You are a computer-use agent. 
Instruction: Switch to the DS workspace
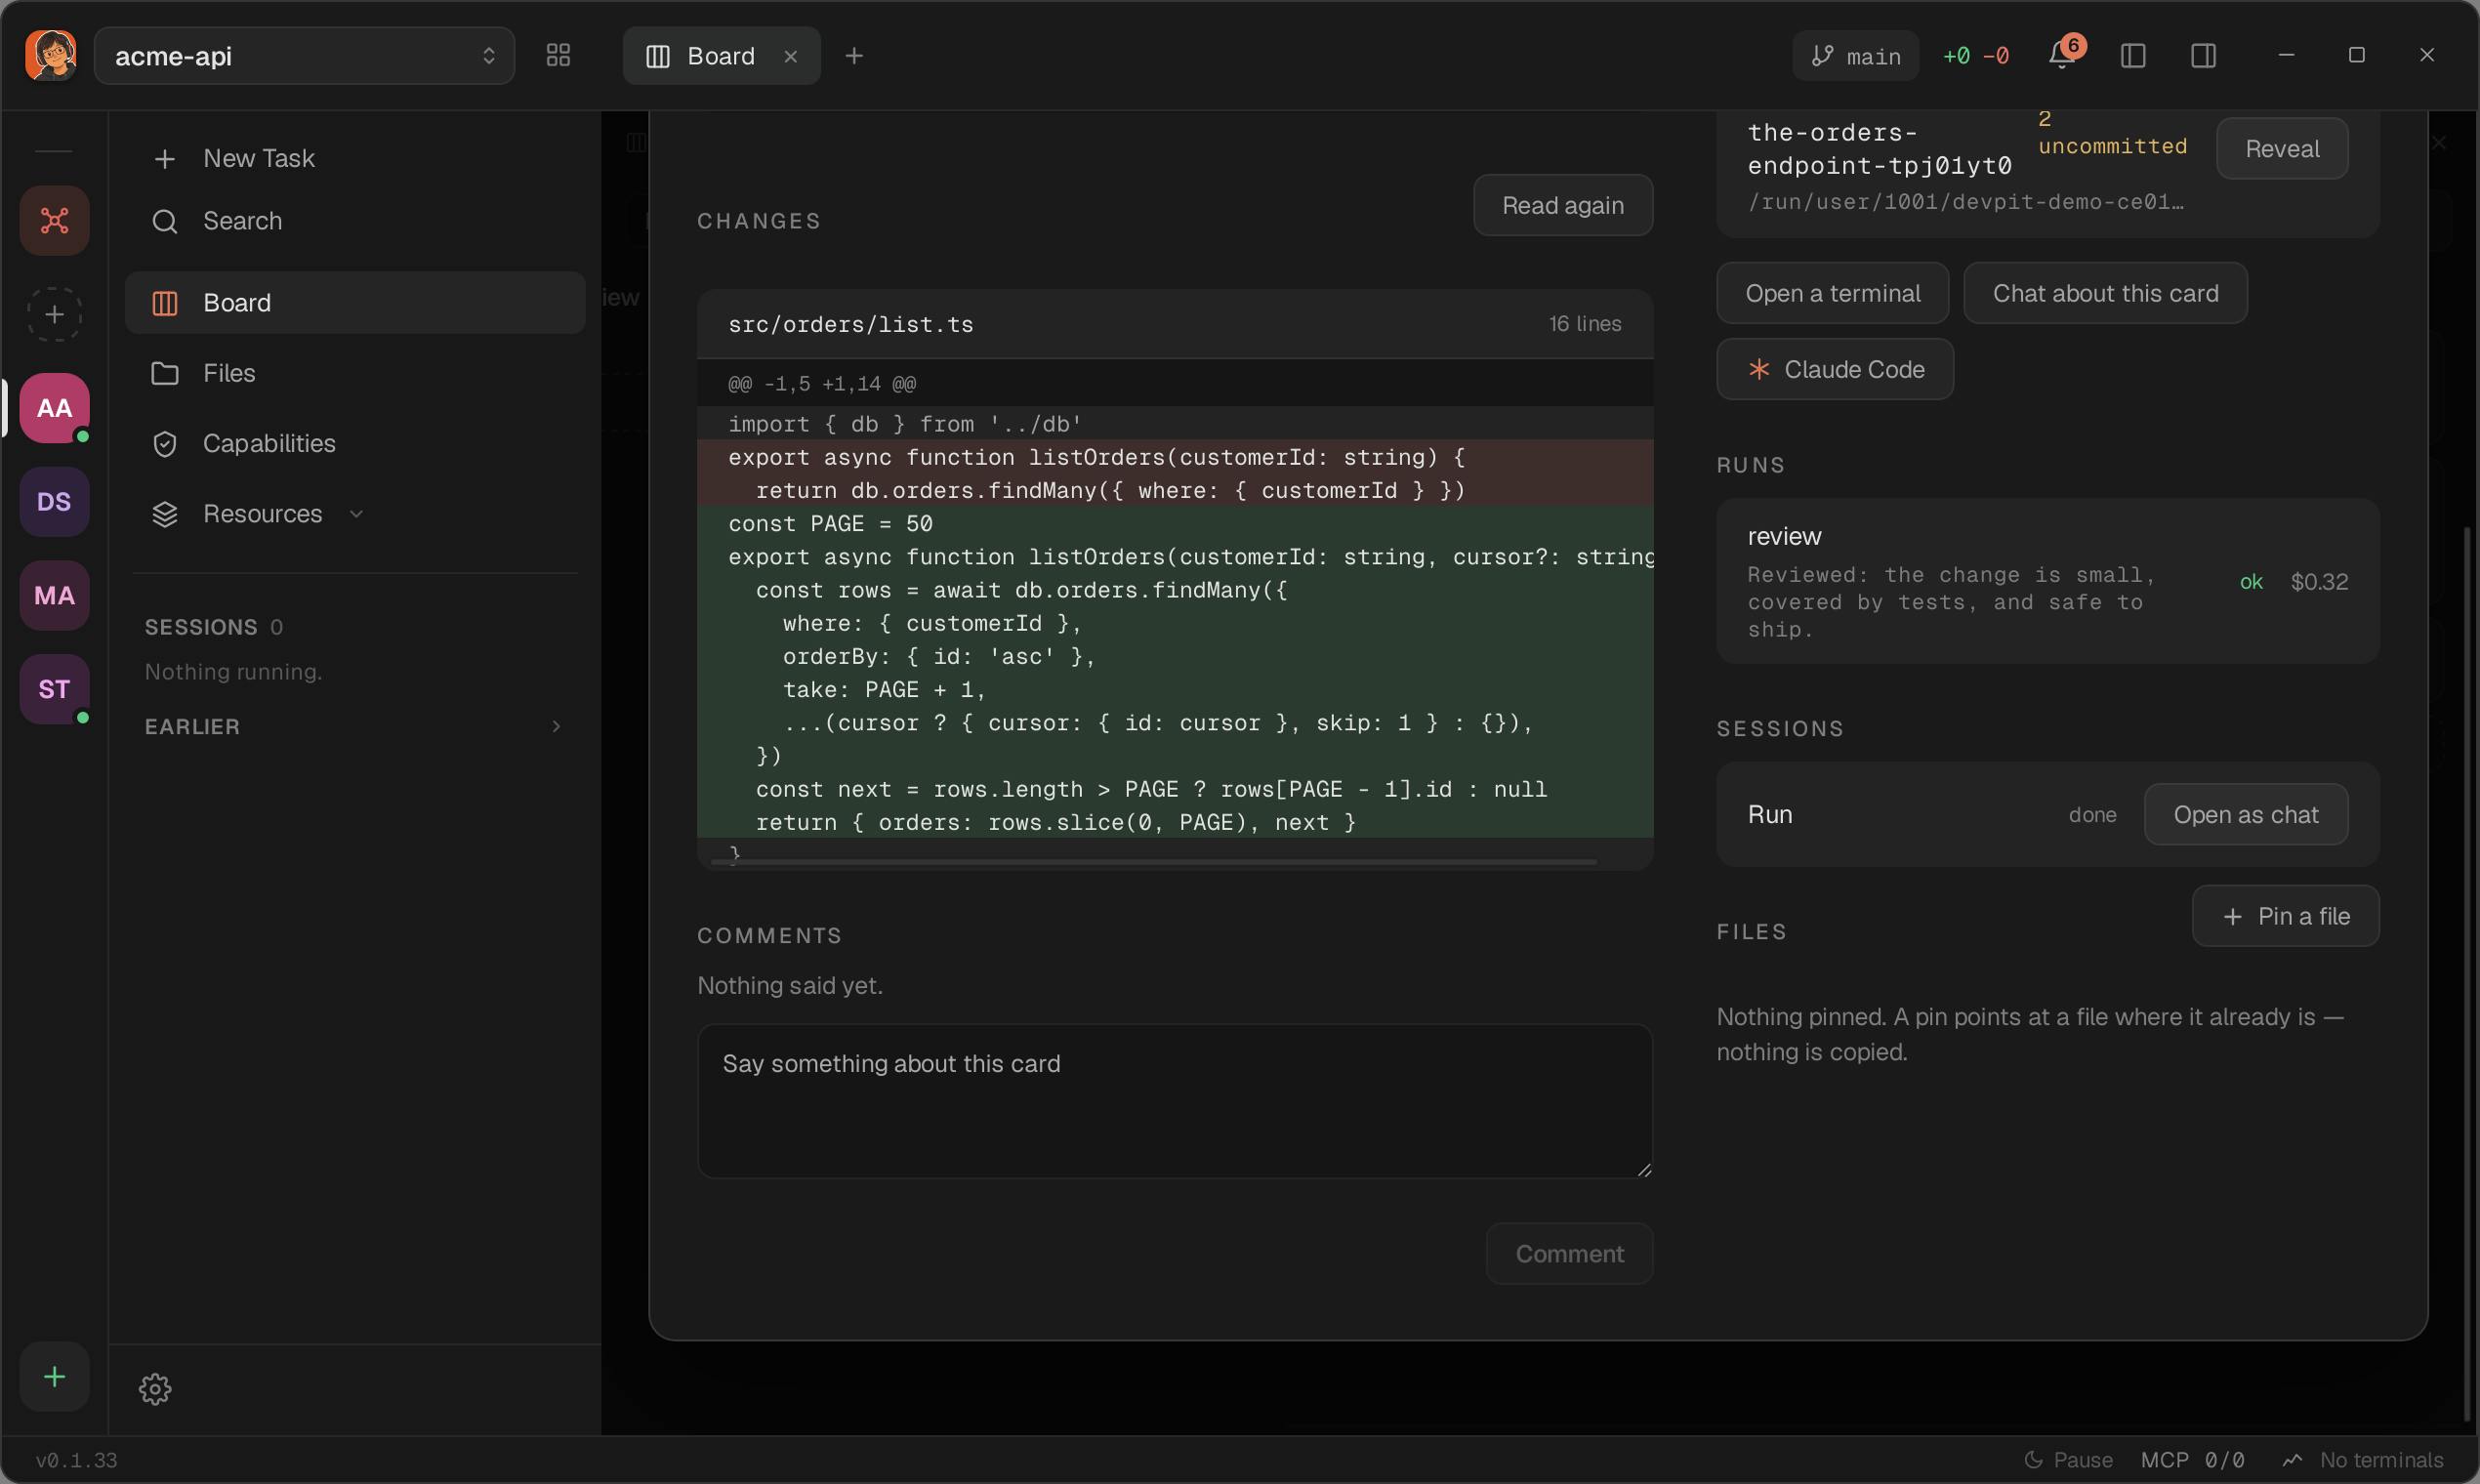[x=55, y=501]
